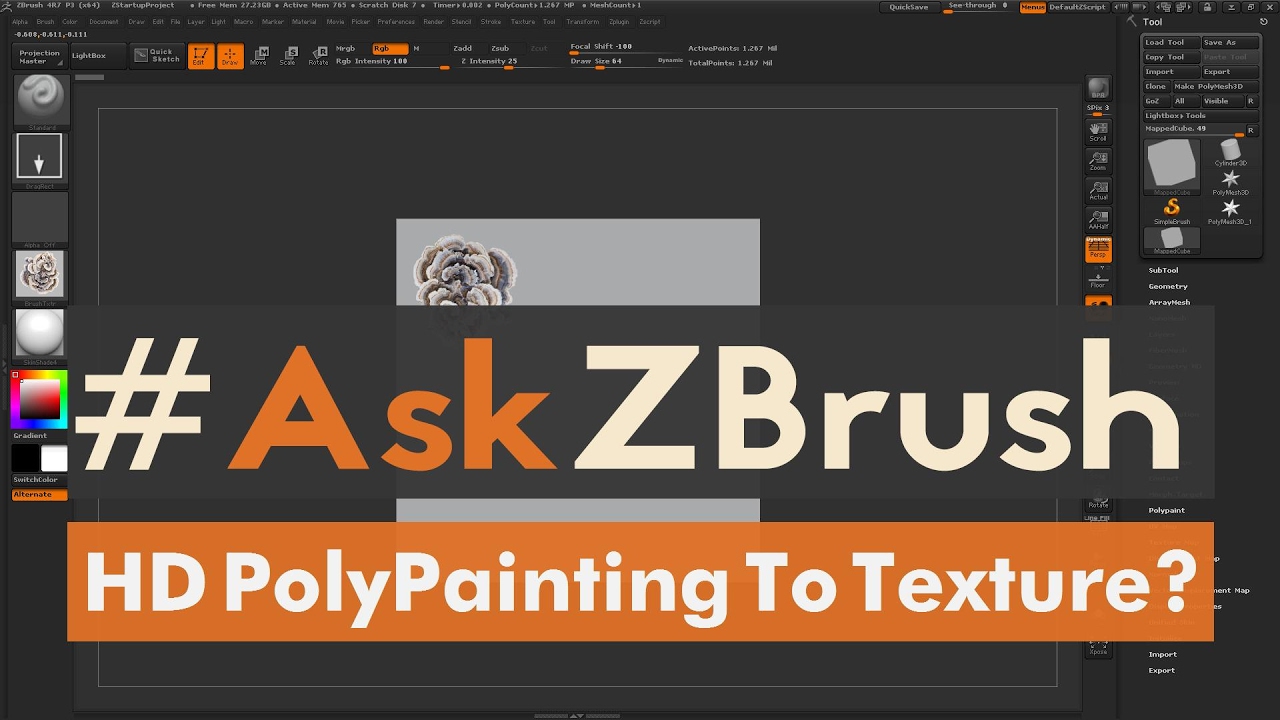Image resolution: width=1280 pixels, height=720 pixels.
Task: Activate the Draw mode button
Action: tap(230, 56)
